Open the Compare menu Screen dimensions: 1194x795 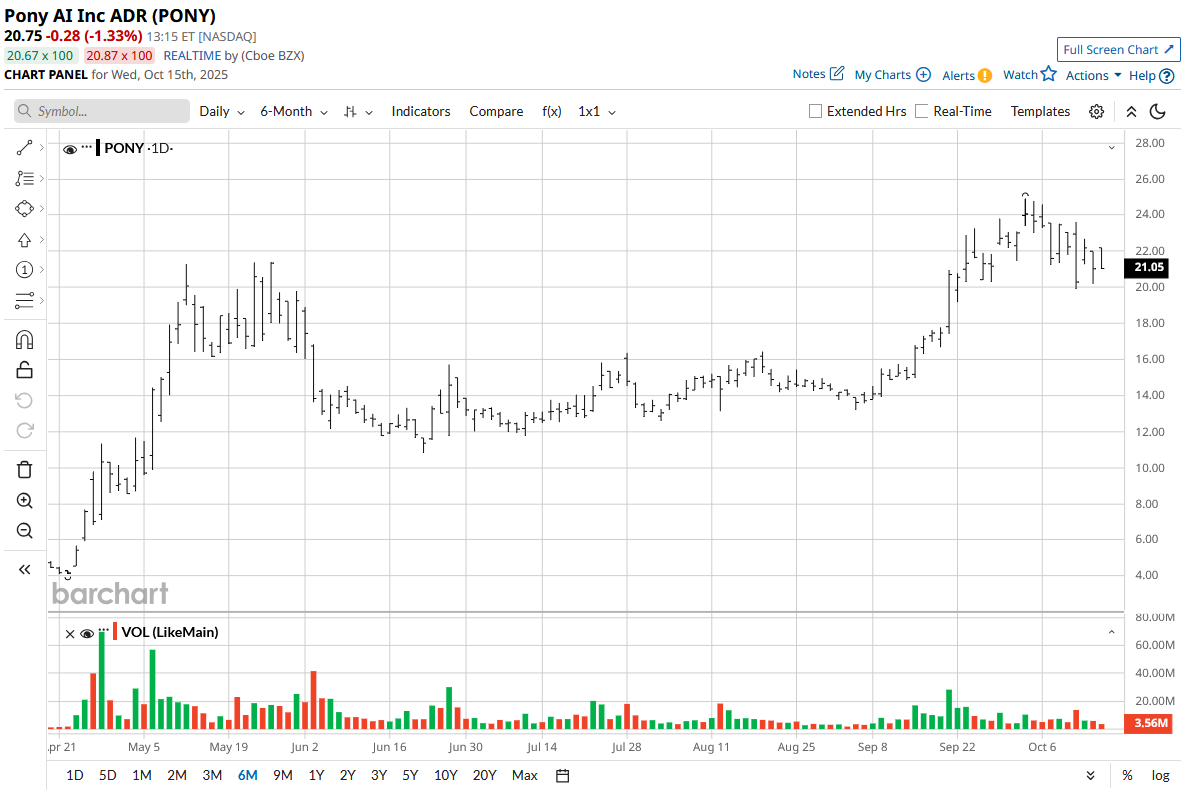(x=496, y=111)
